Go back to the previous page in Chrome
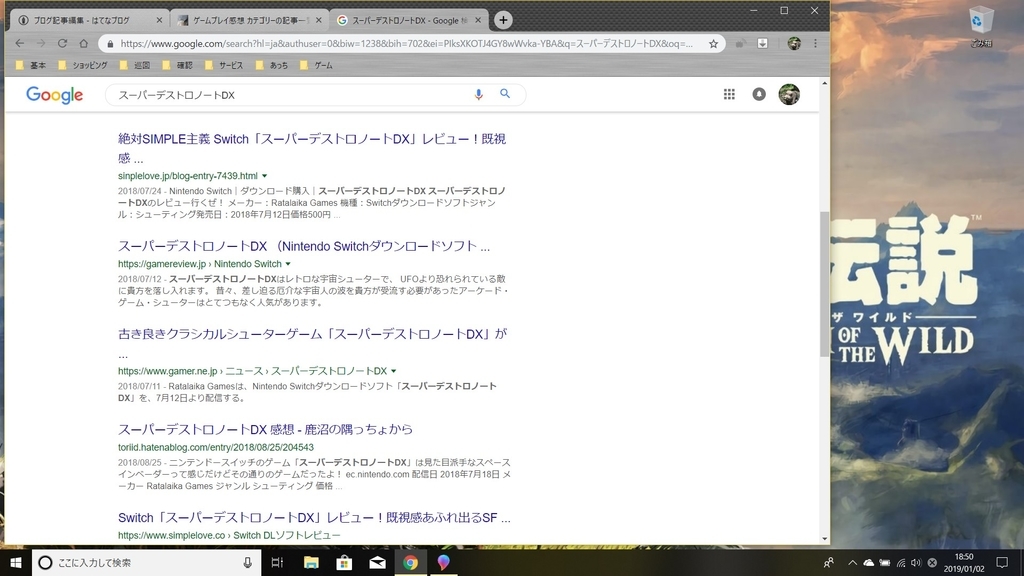 pyautogui.click(x=20, y=43)
